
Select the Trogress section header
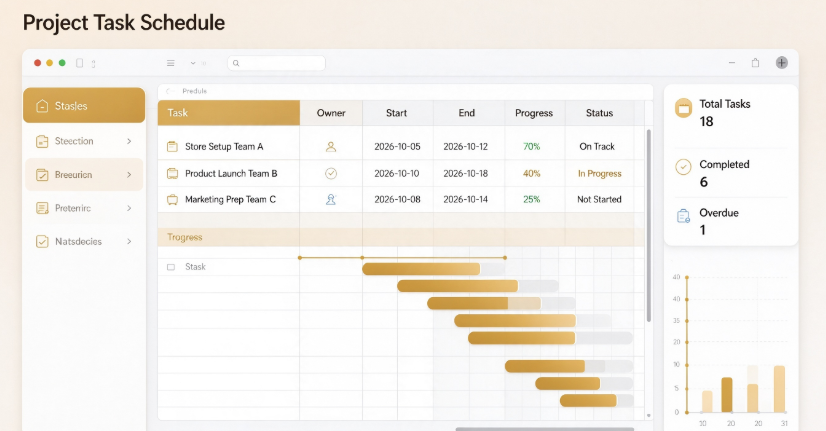click(401, 237)
